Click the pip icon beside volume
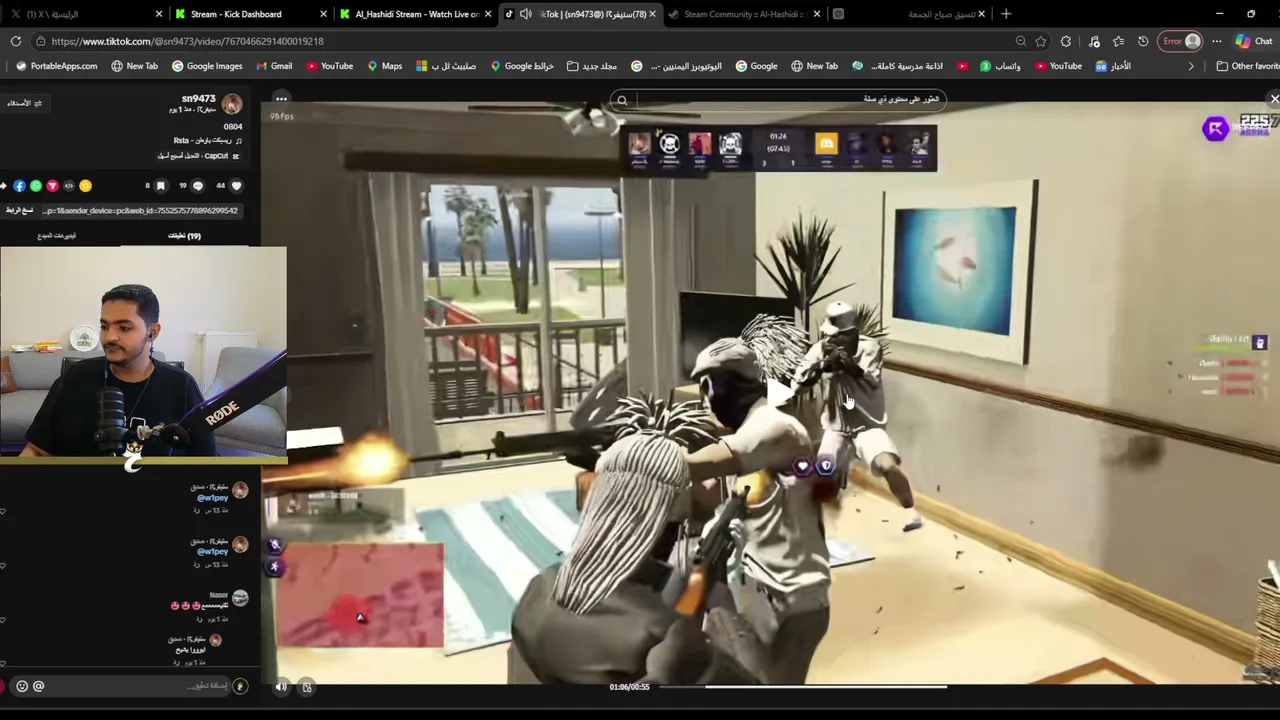Viewport: 1280px width, 720px height. (x=307, y=687)
